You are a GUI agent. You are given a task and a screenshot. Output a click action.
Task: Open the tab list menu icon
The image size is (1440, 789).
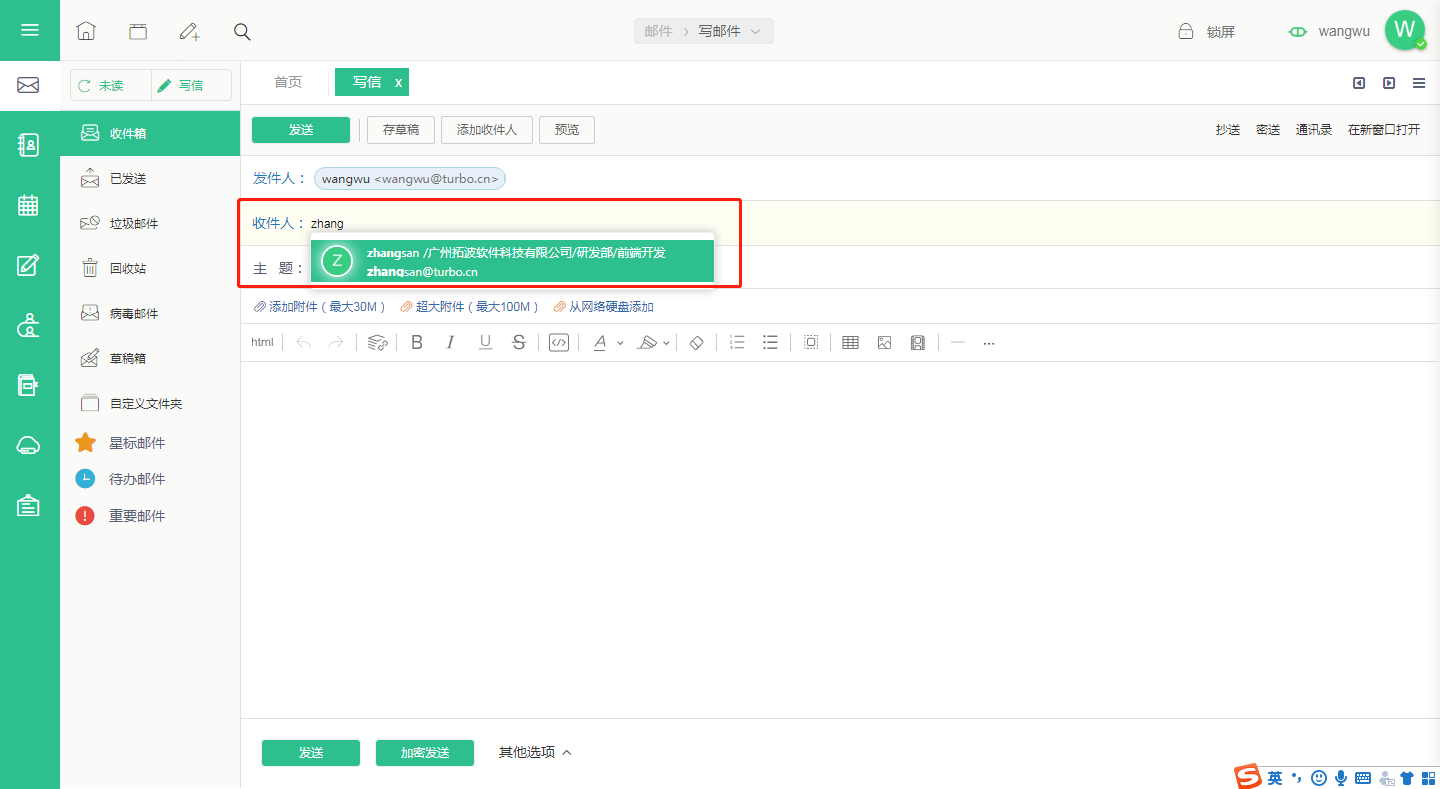(1419, 83)
